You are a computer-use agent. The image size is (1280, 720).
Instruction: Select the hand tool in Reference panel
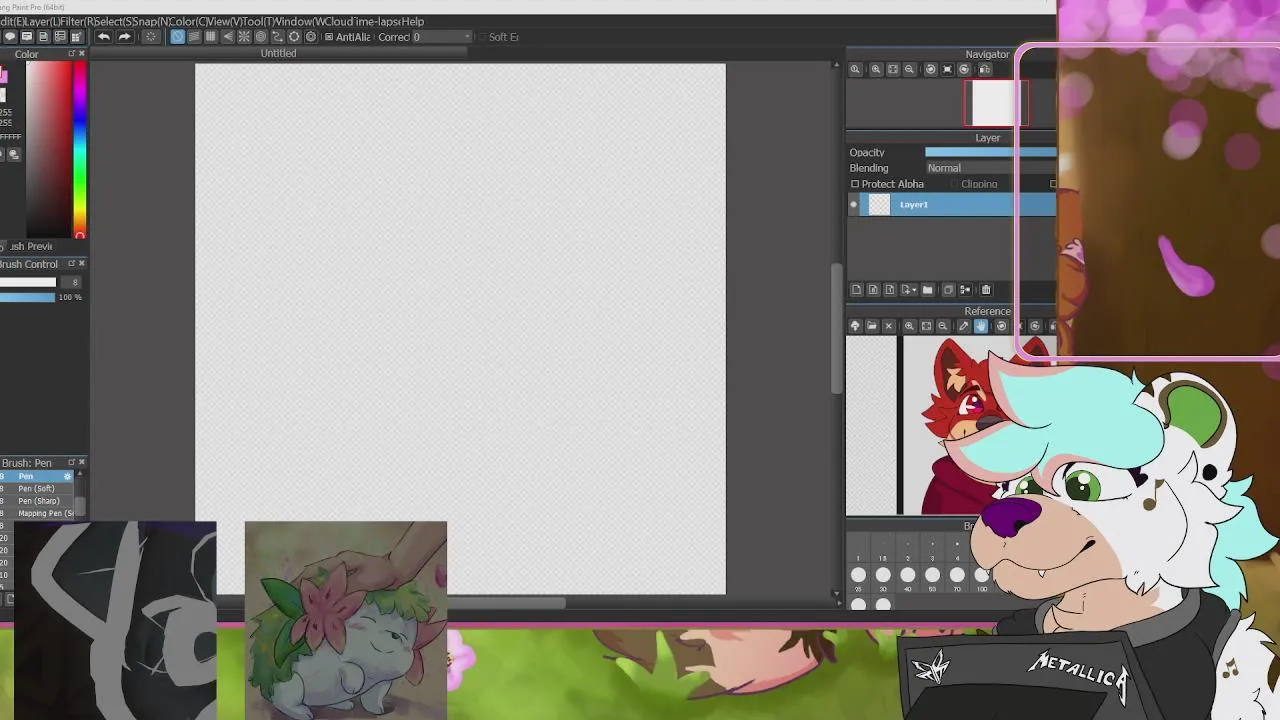point(981,326)
